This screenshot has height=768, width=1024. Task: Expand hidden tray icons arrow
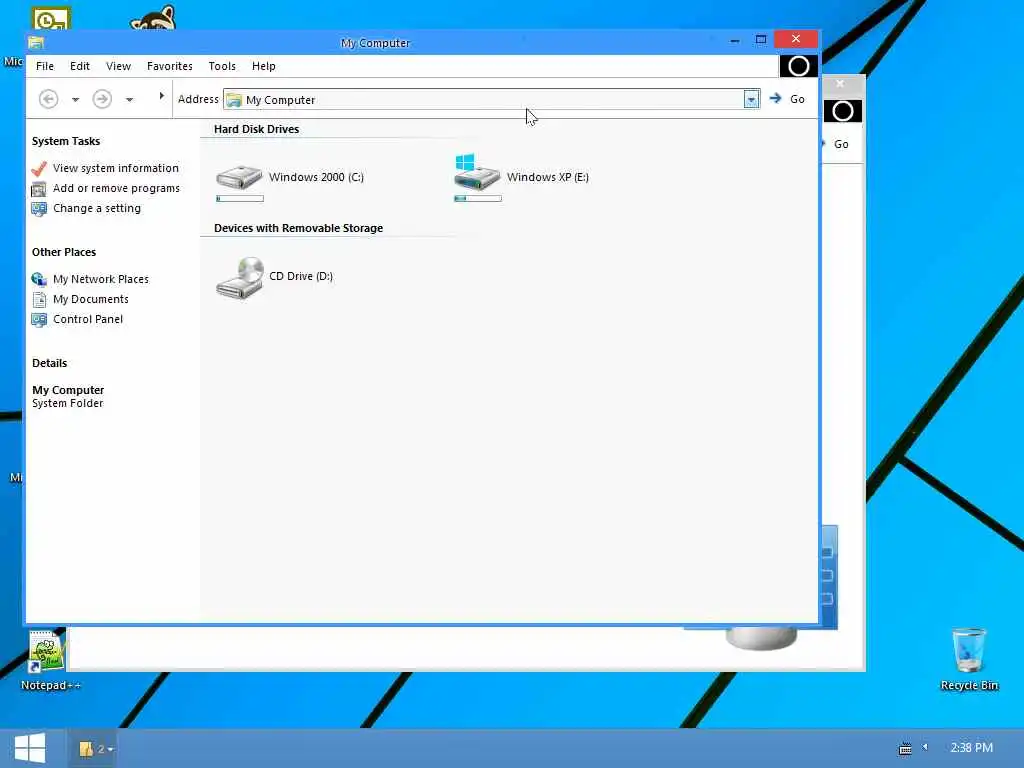coord(925,746)
